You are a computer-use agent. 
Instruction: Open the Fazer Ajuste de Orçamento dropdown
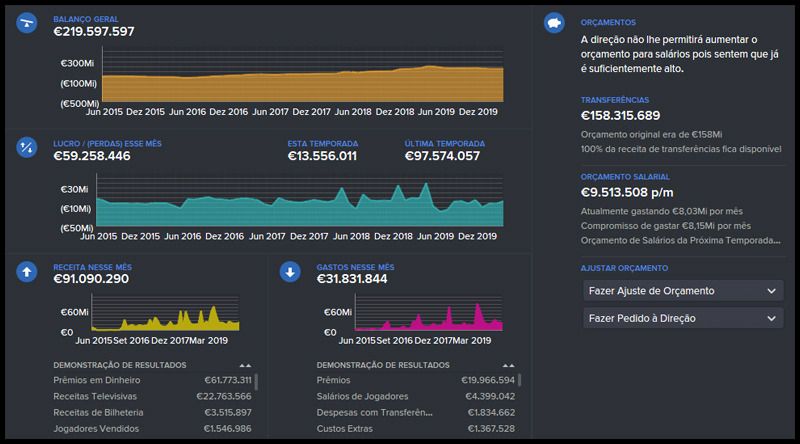coord(682,290)
